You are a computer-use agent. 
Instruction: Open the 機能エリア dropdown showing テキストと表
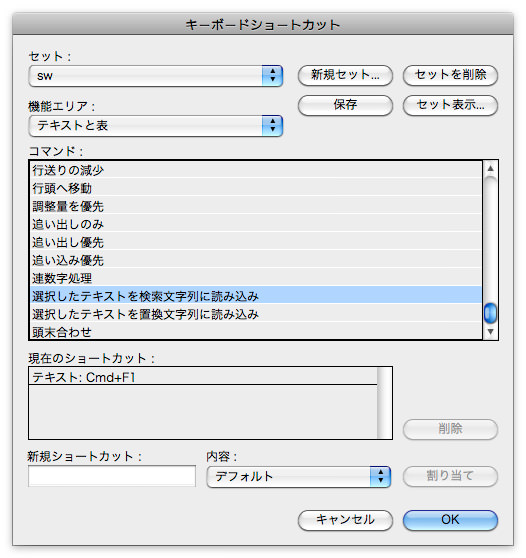tap(156, 126)
